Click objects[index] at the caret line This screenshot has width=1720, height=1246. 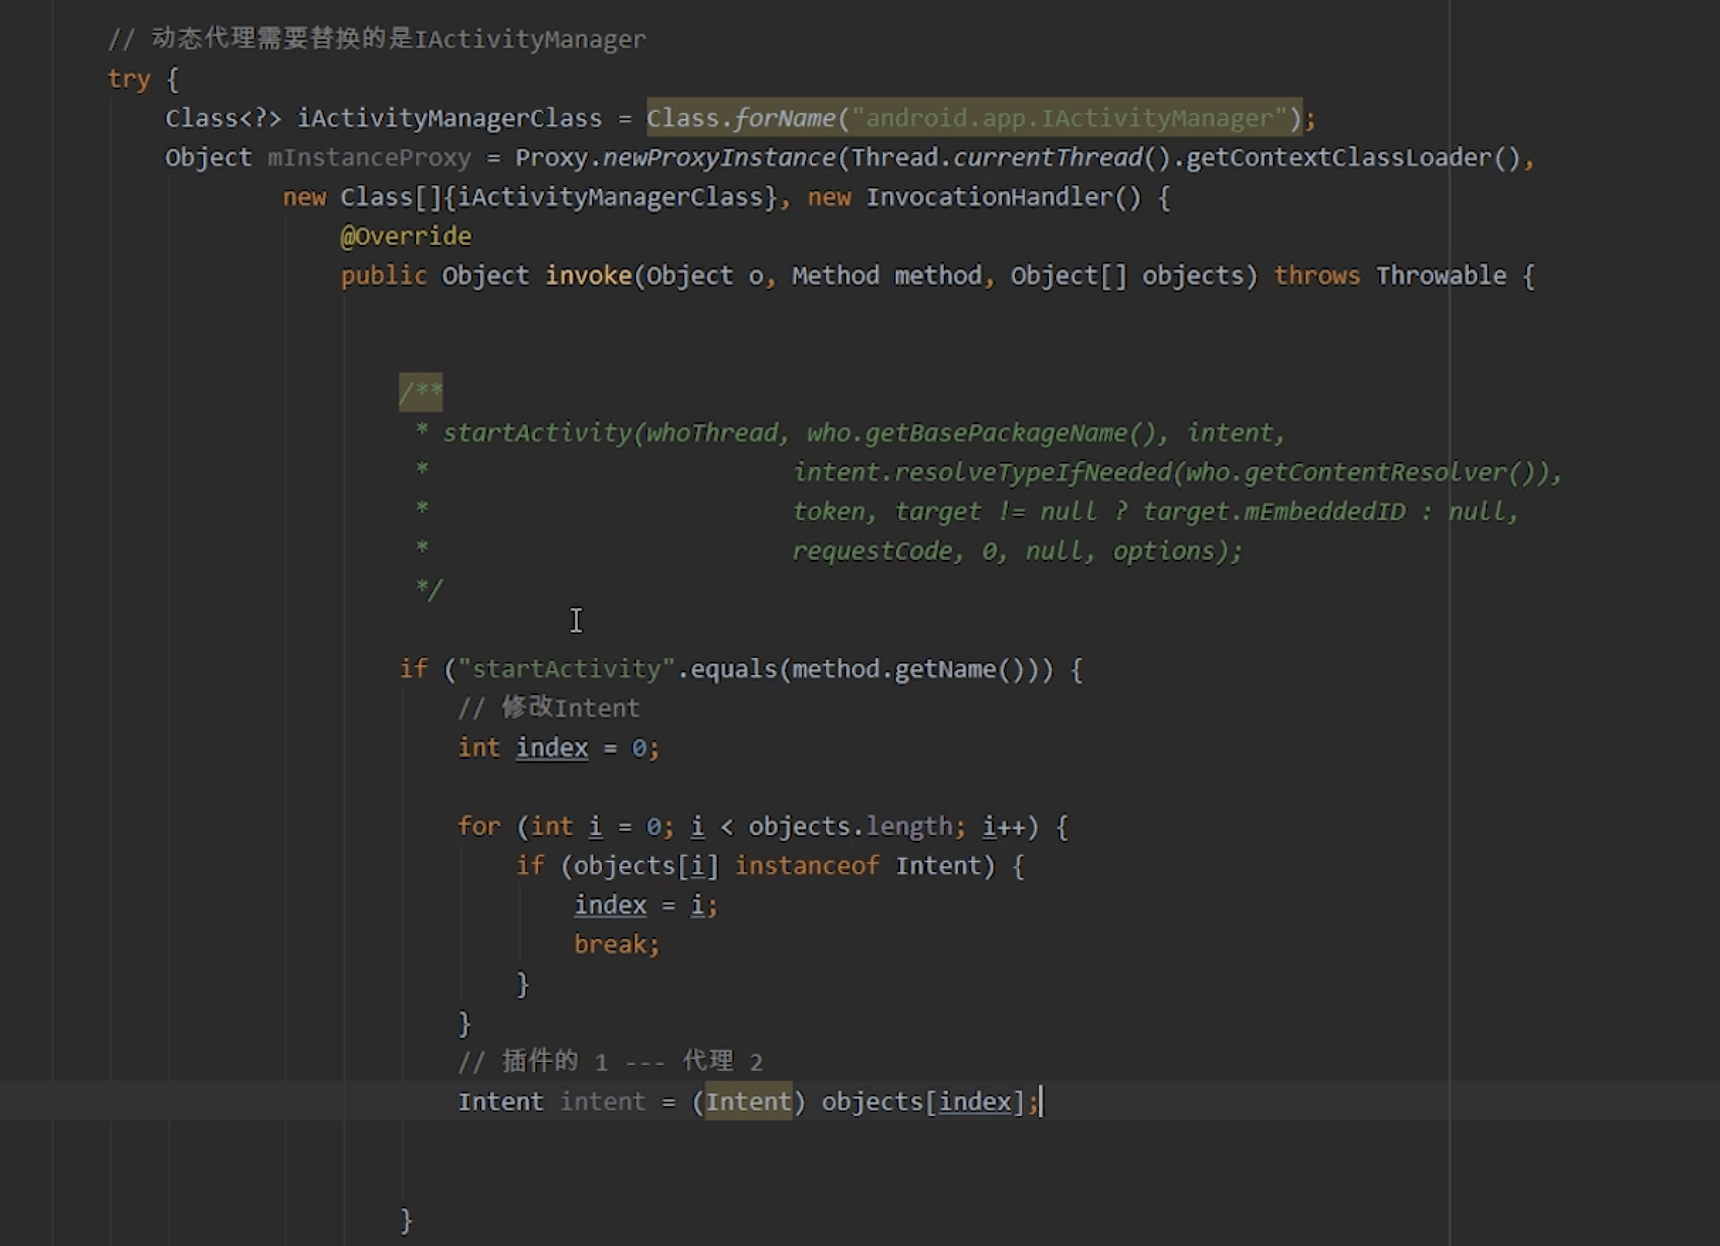click(x=923, y=1102)
